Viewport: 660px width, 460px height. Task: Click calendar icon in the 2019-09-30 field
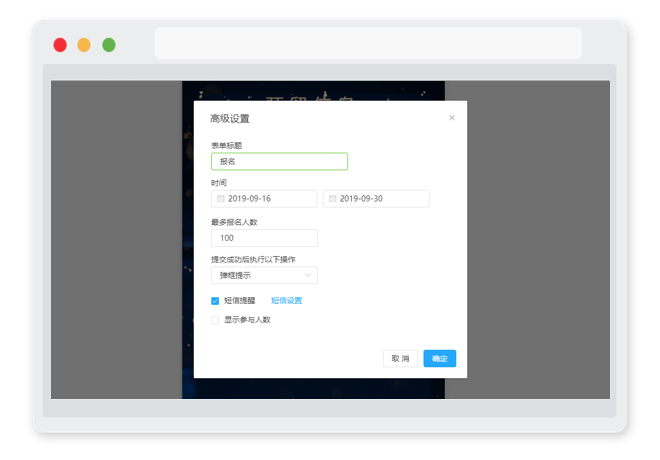[x=333, y=199]
